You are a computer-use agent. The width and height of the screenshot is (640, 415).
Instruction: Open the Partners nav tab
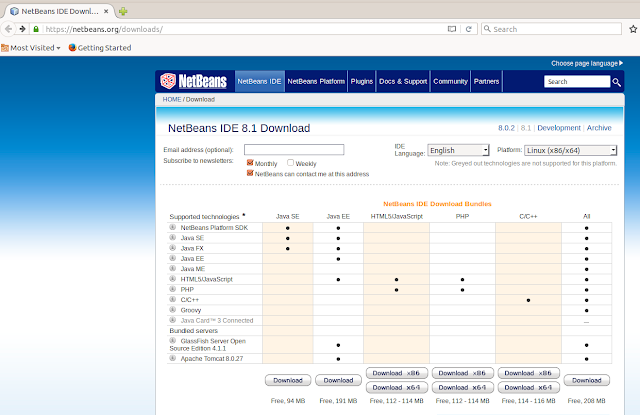(x=486, y=81)
